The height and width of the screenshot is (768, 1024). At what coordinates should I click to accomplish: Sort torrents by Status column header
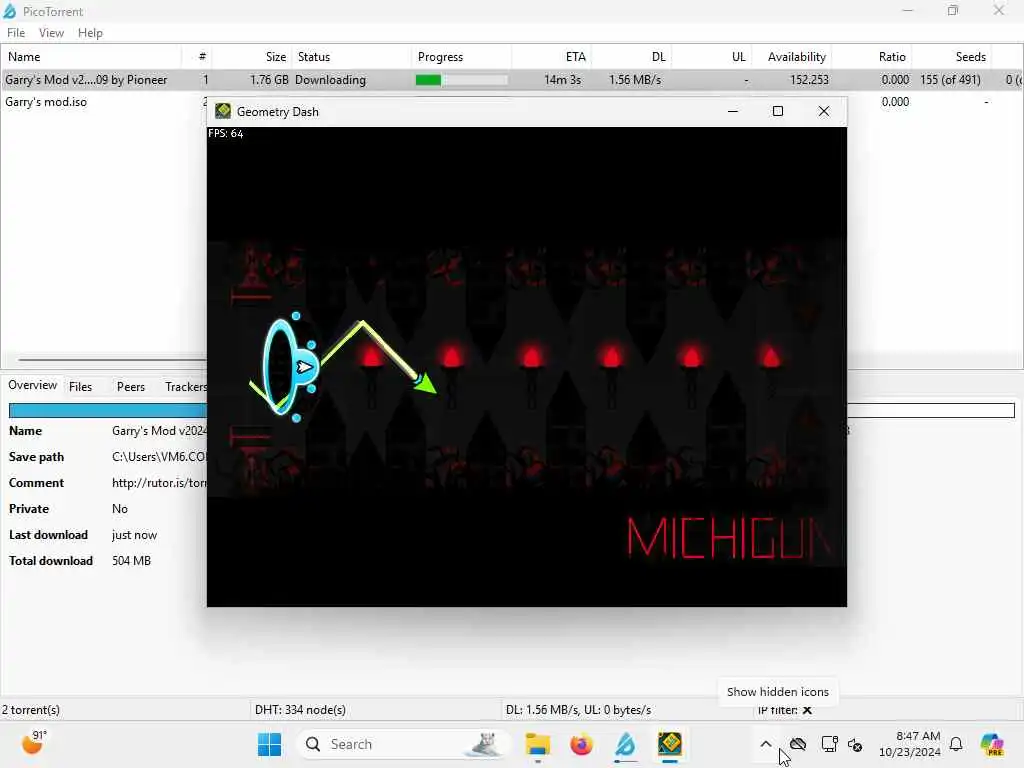point(351,57)
